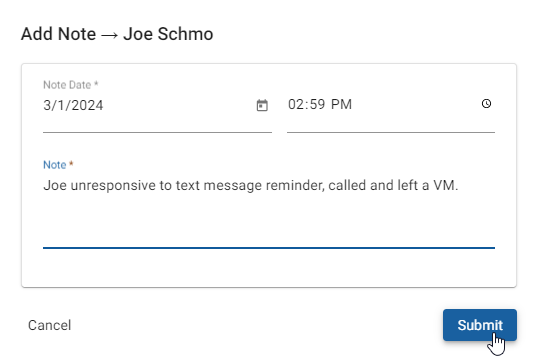This screenshot has height=362, width=536.
Task: Click empty space below the note text line
Action: pyautogui.click(x=269, y=220)
